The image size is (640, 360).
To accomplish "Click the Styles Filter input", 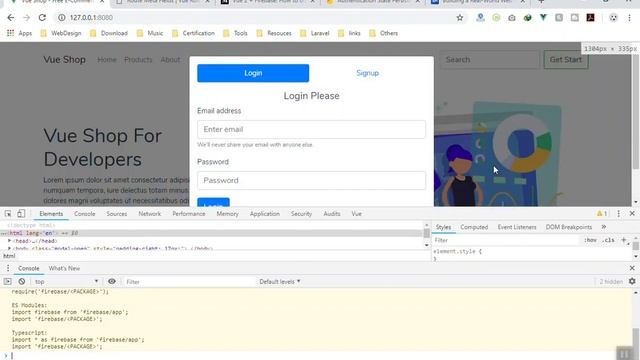I will (506, 240).
